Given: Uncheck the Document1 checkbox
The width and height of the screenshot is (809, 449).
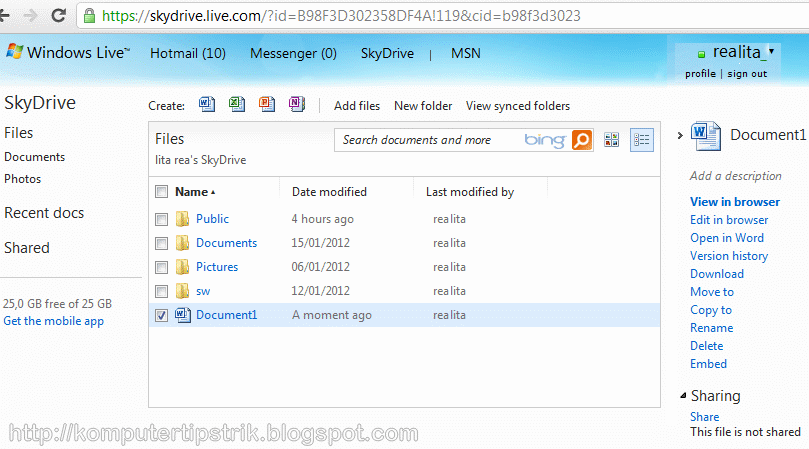Looking at the screenshot, I should click(x=161, y=315).
